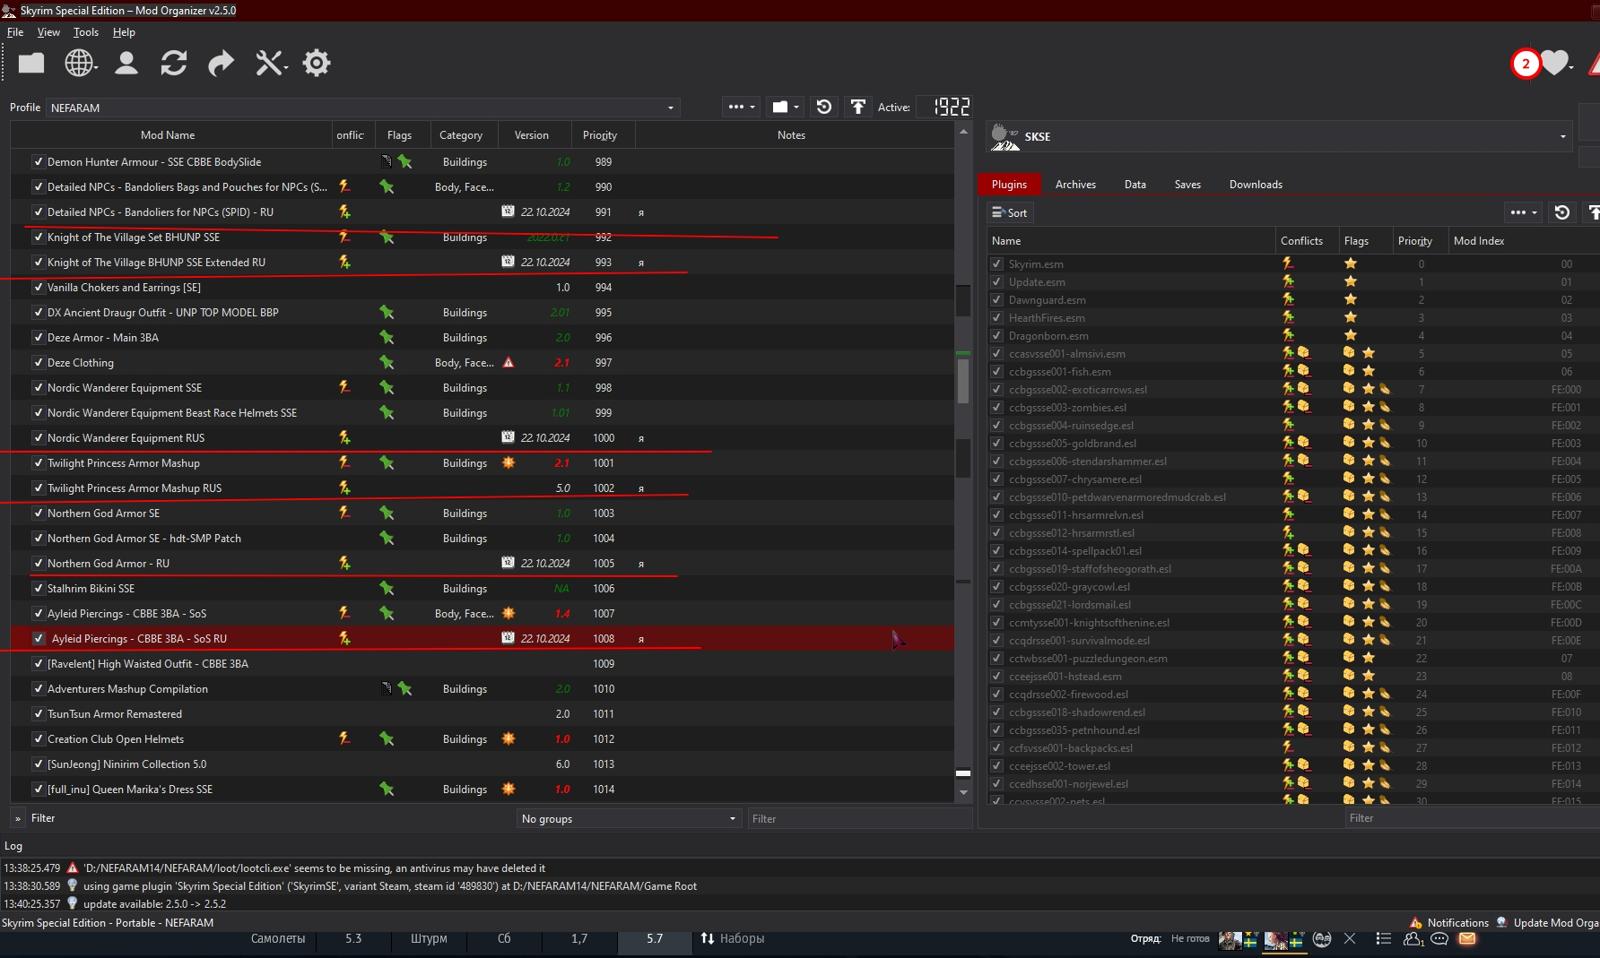Image resolution: width=1600 pixels, height=958 pixels.
Task: Switch to the Archives tab
Action: tap(1075, 184)
